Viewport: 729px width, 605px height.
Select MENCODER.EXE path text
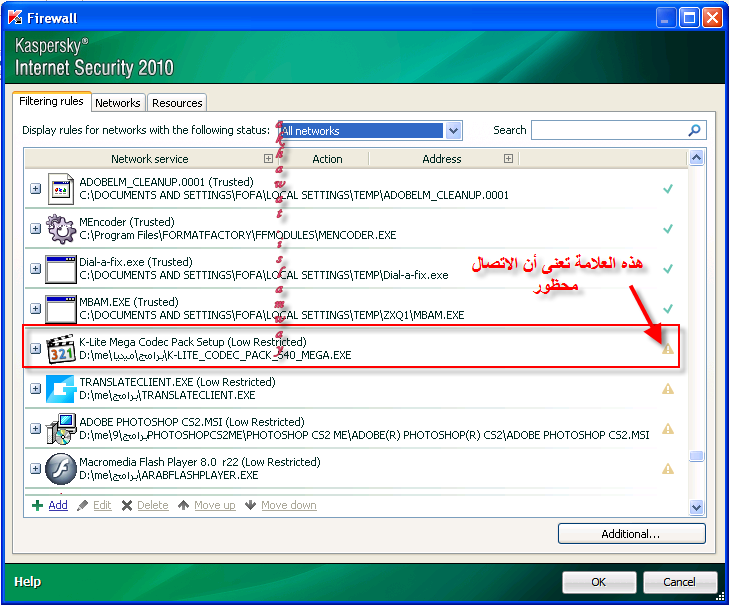(x=238, y=235)
